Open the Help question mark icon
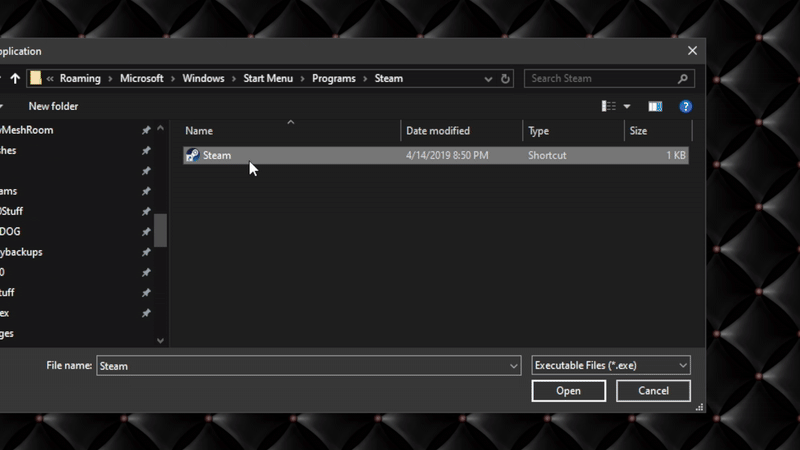The width and height of the screenshot is (800, 450). pos(685,106)
